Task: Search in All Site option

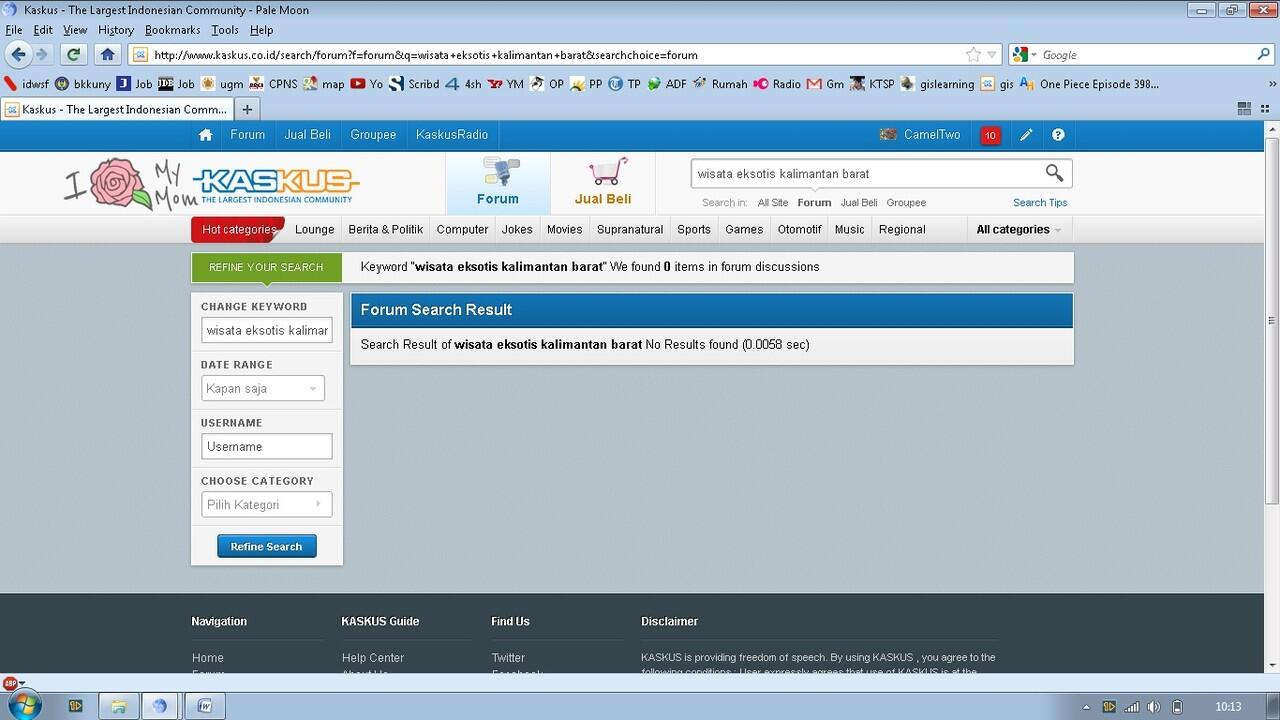Action: [x=773, y=202]
